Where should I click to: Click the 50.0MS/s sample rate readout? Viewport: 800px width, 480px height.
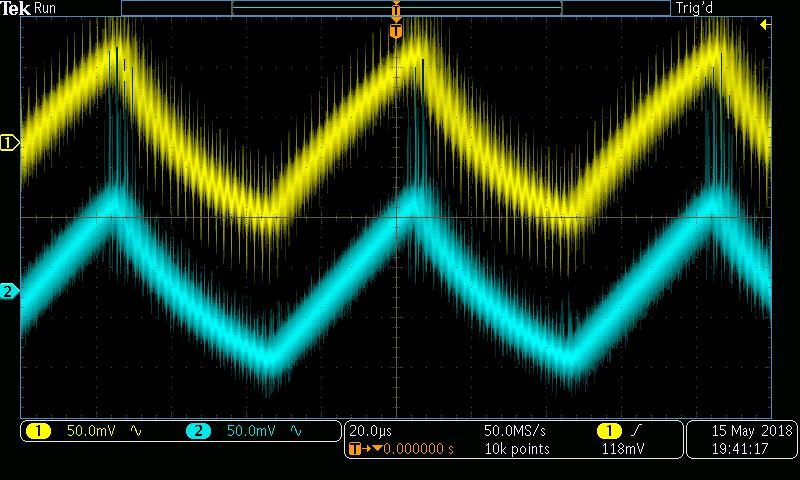(x=515, y=431)
